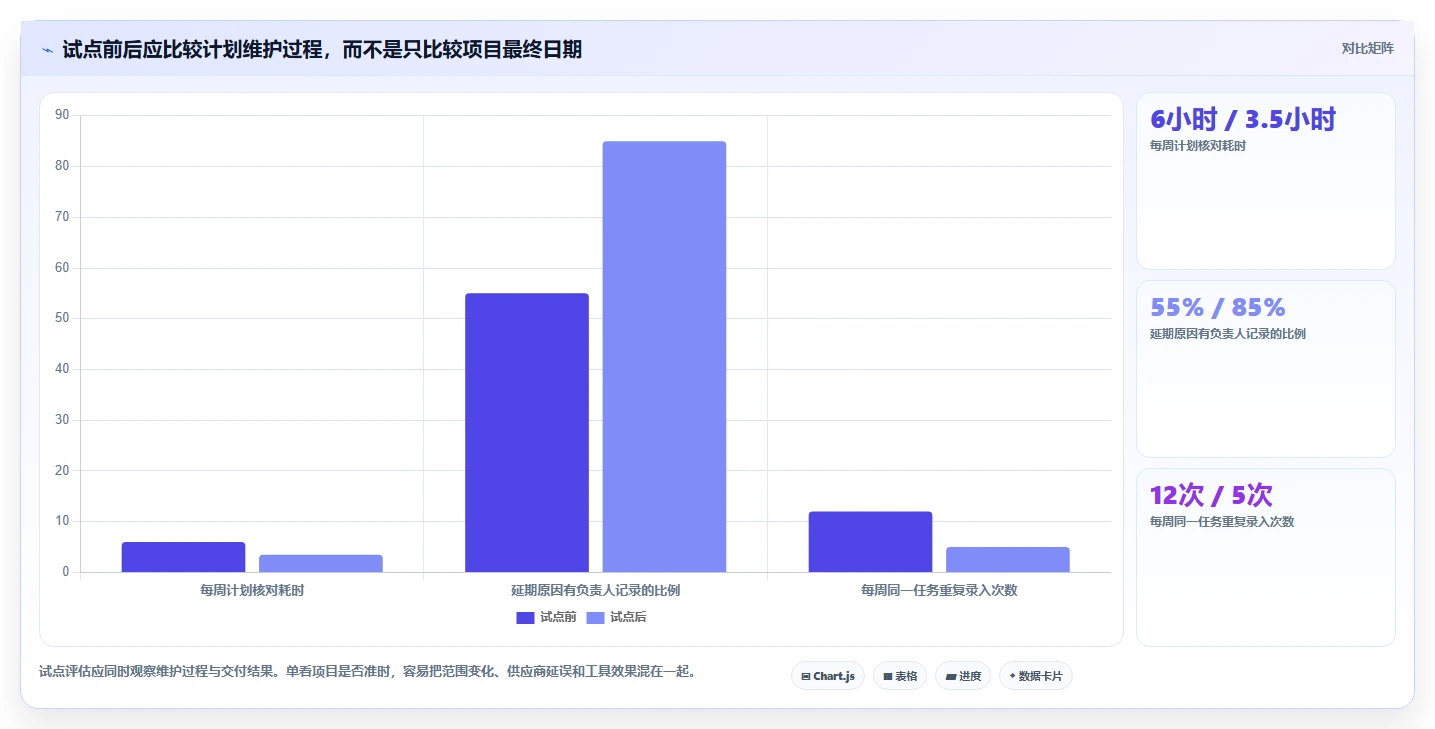Click the footer note starting 试点评估应同时观察
Image resolution: width=1435 pixels, height=729 pixels.
pyautogui.click(x=367, y=672)
